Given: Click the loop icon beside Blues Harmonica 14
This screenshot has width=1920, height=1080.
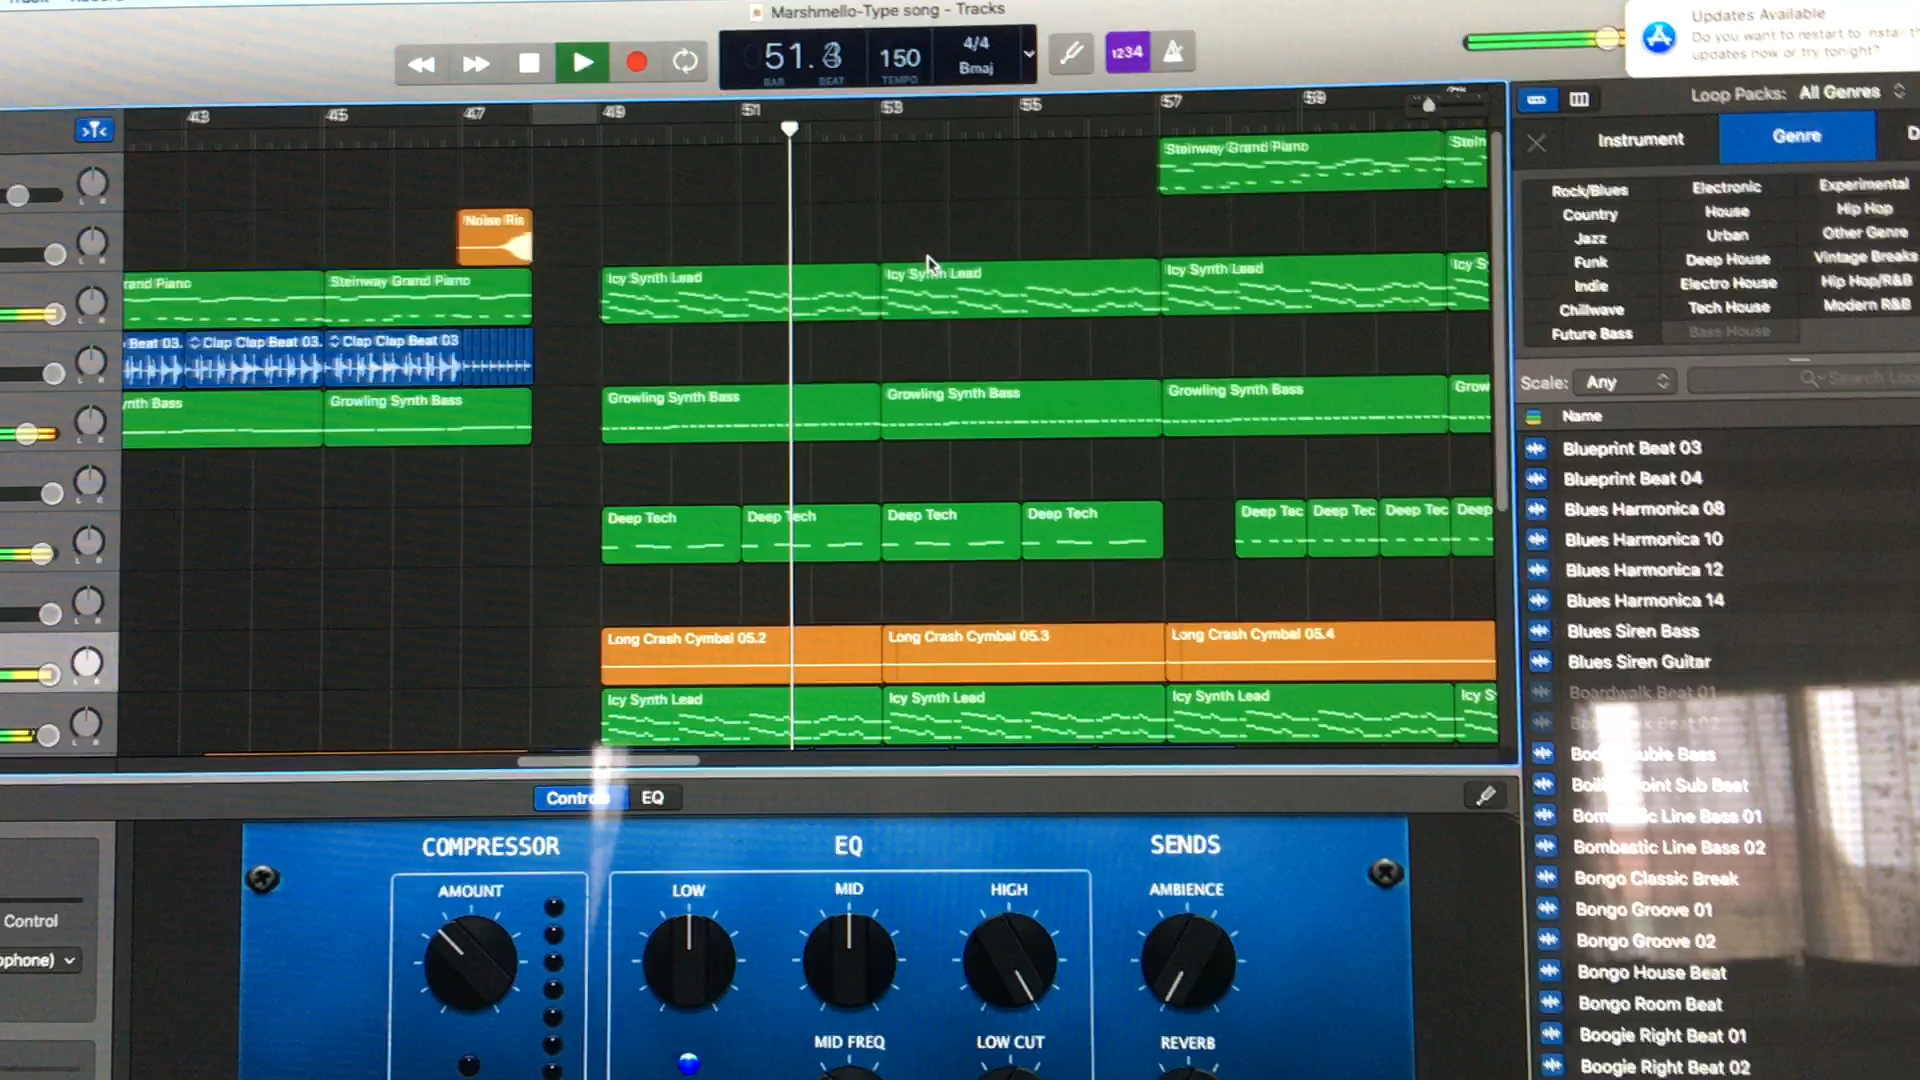Looking at the screenshot, I should [1538, 601].
